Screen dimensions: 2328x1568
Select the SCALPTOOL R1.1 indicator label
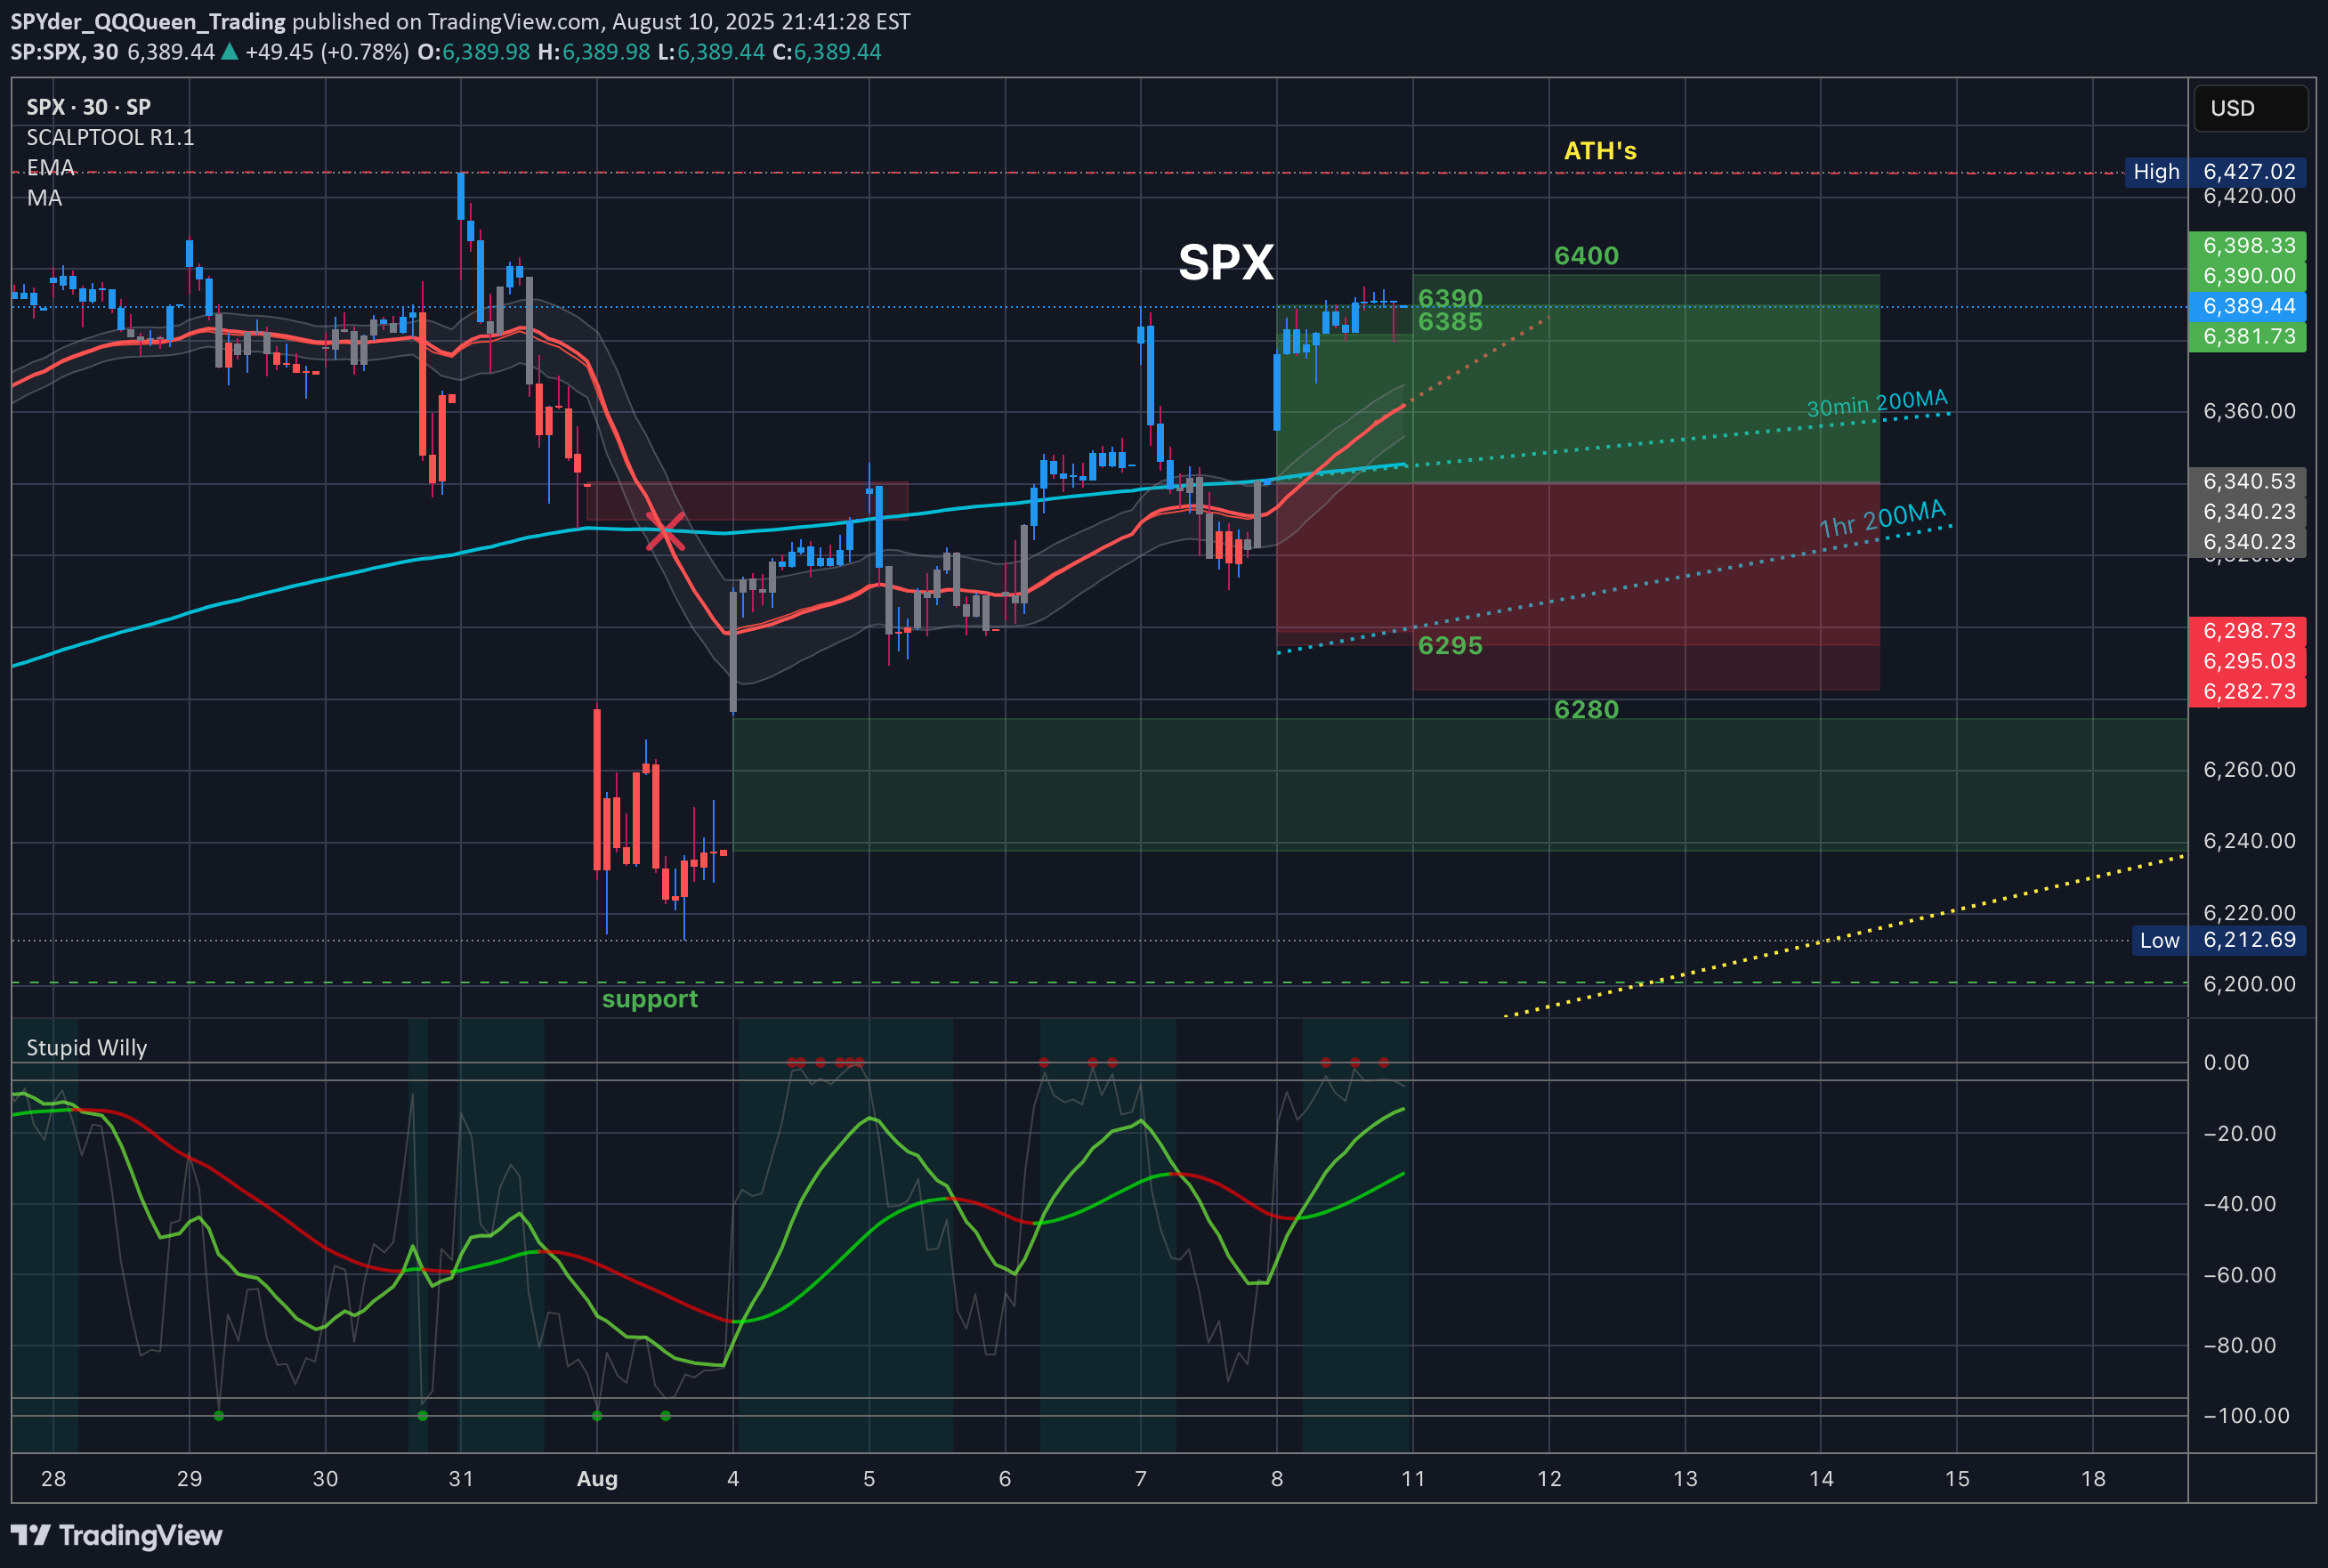110,137
